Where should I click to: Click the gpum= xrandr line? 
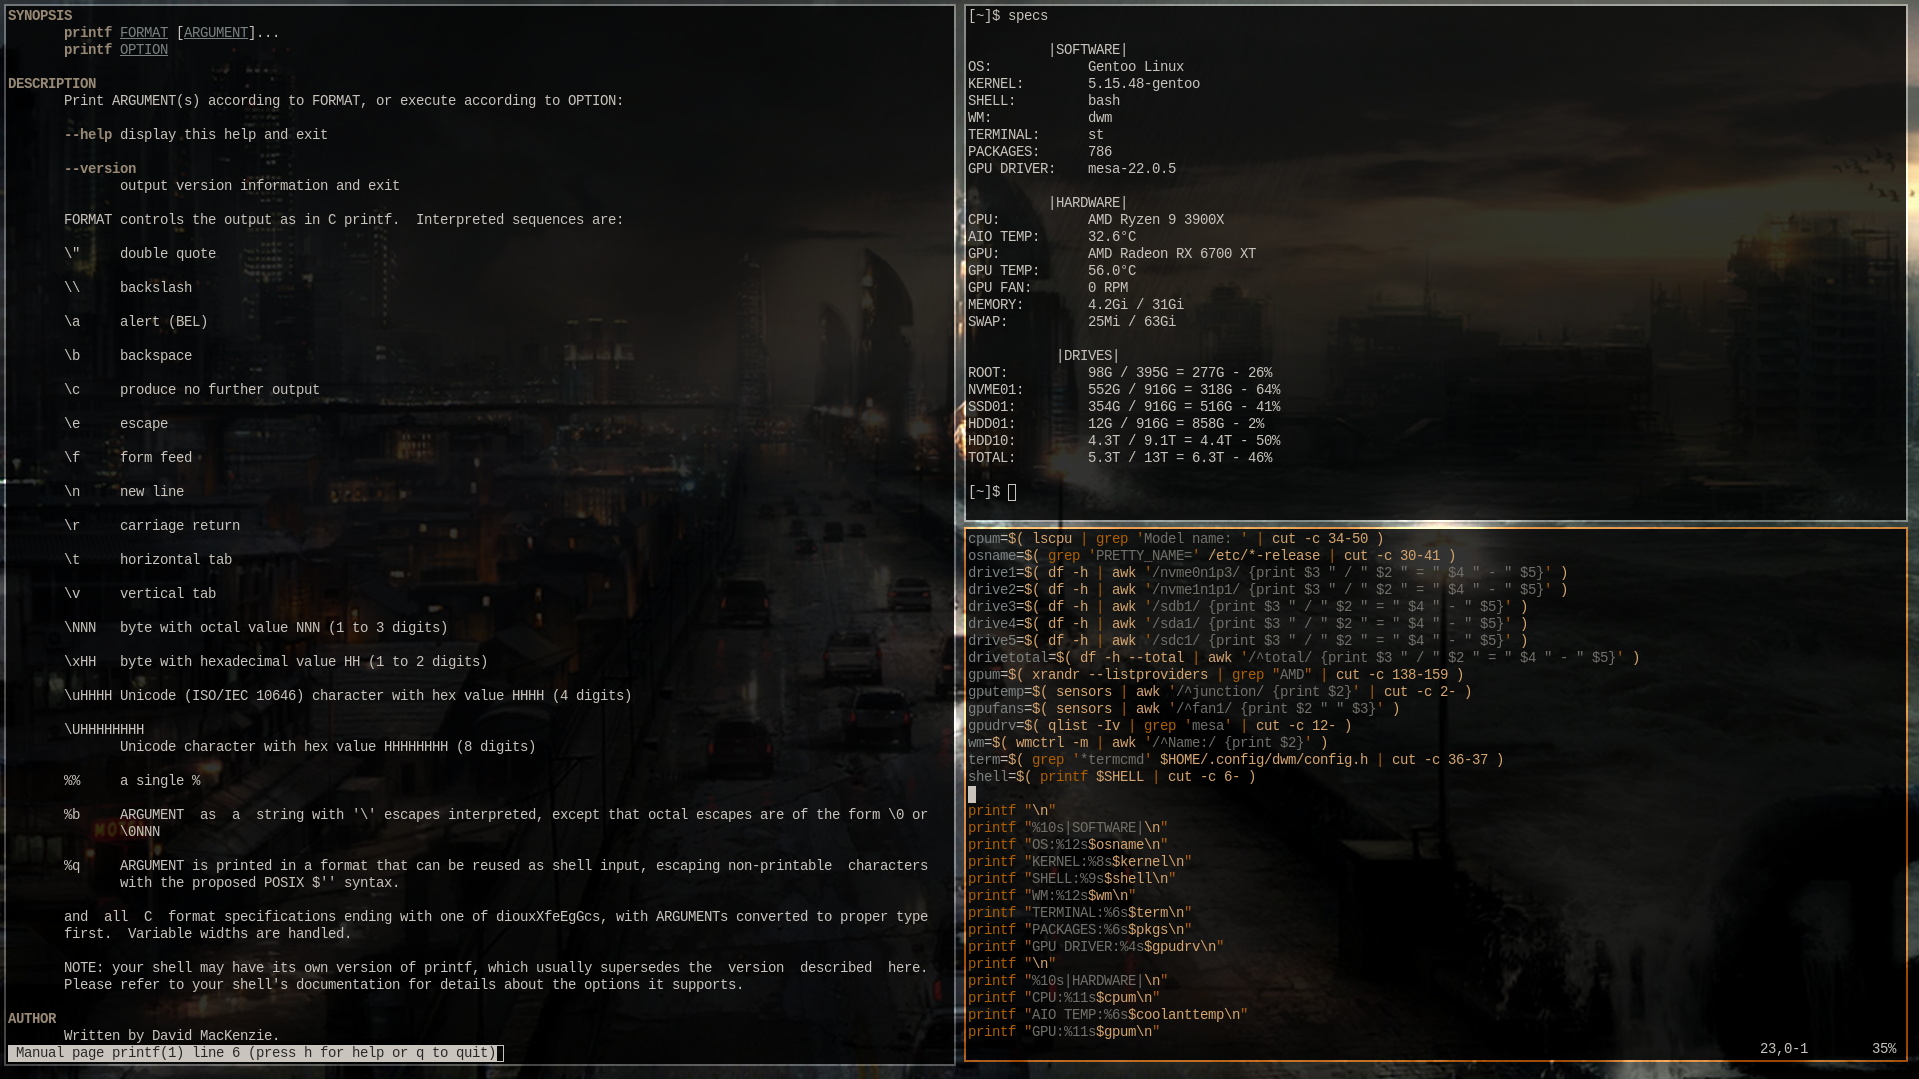1216,675
